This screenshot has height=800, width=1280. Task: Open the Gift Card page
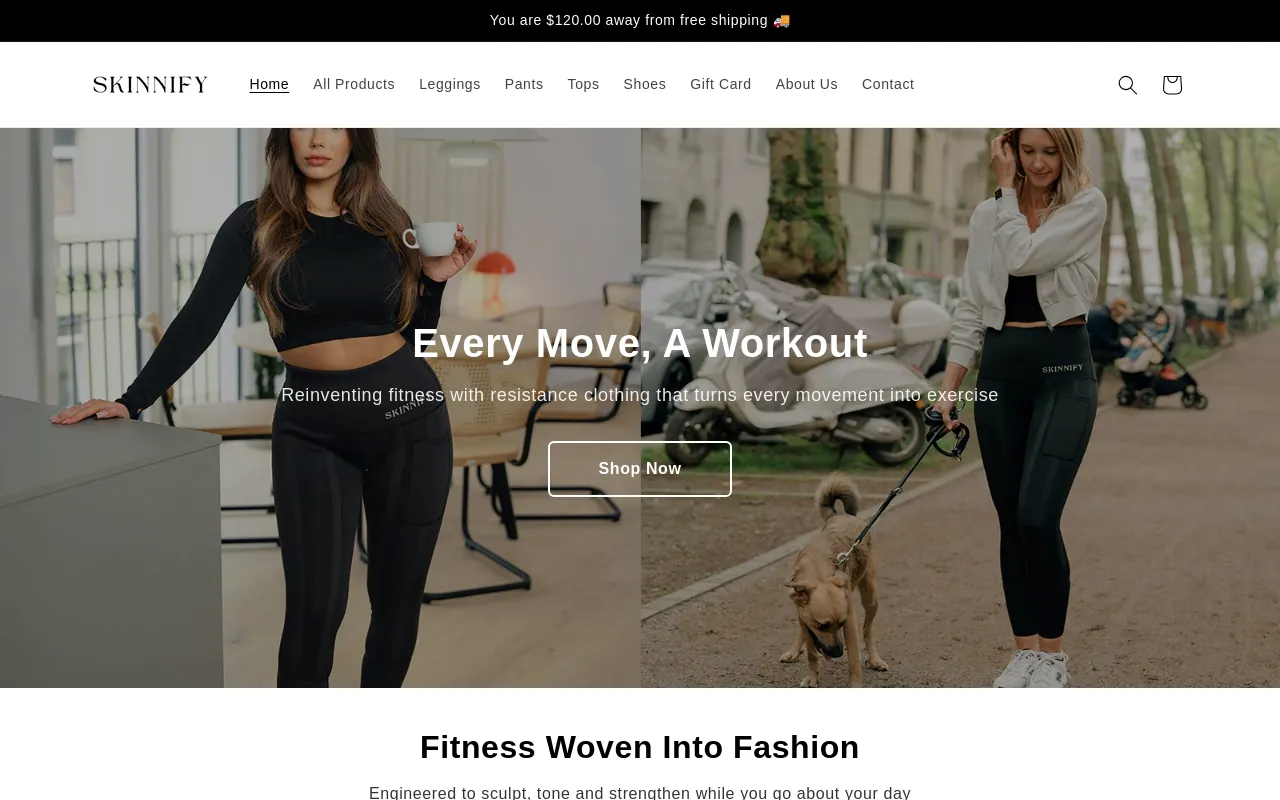(x=721, y=84)
